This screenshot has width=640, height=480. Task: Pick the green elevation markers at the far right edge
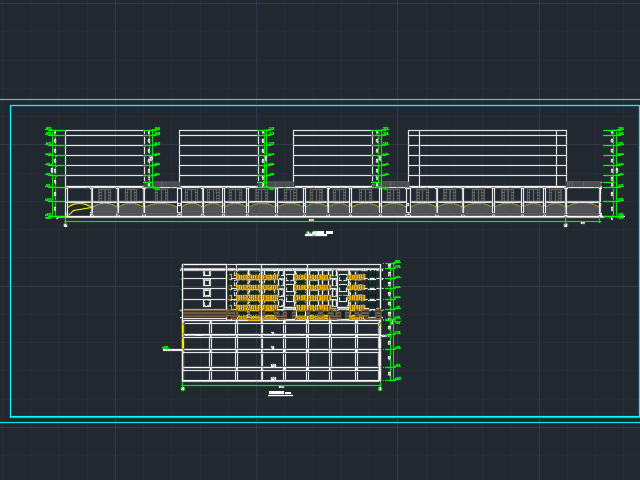point(613,173)
